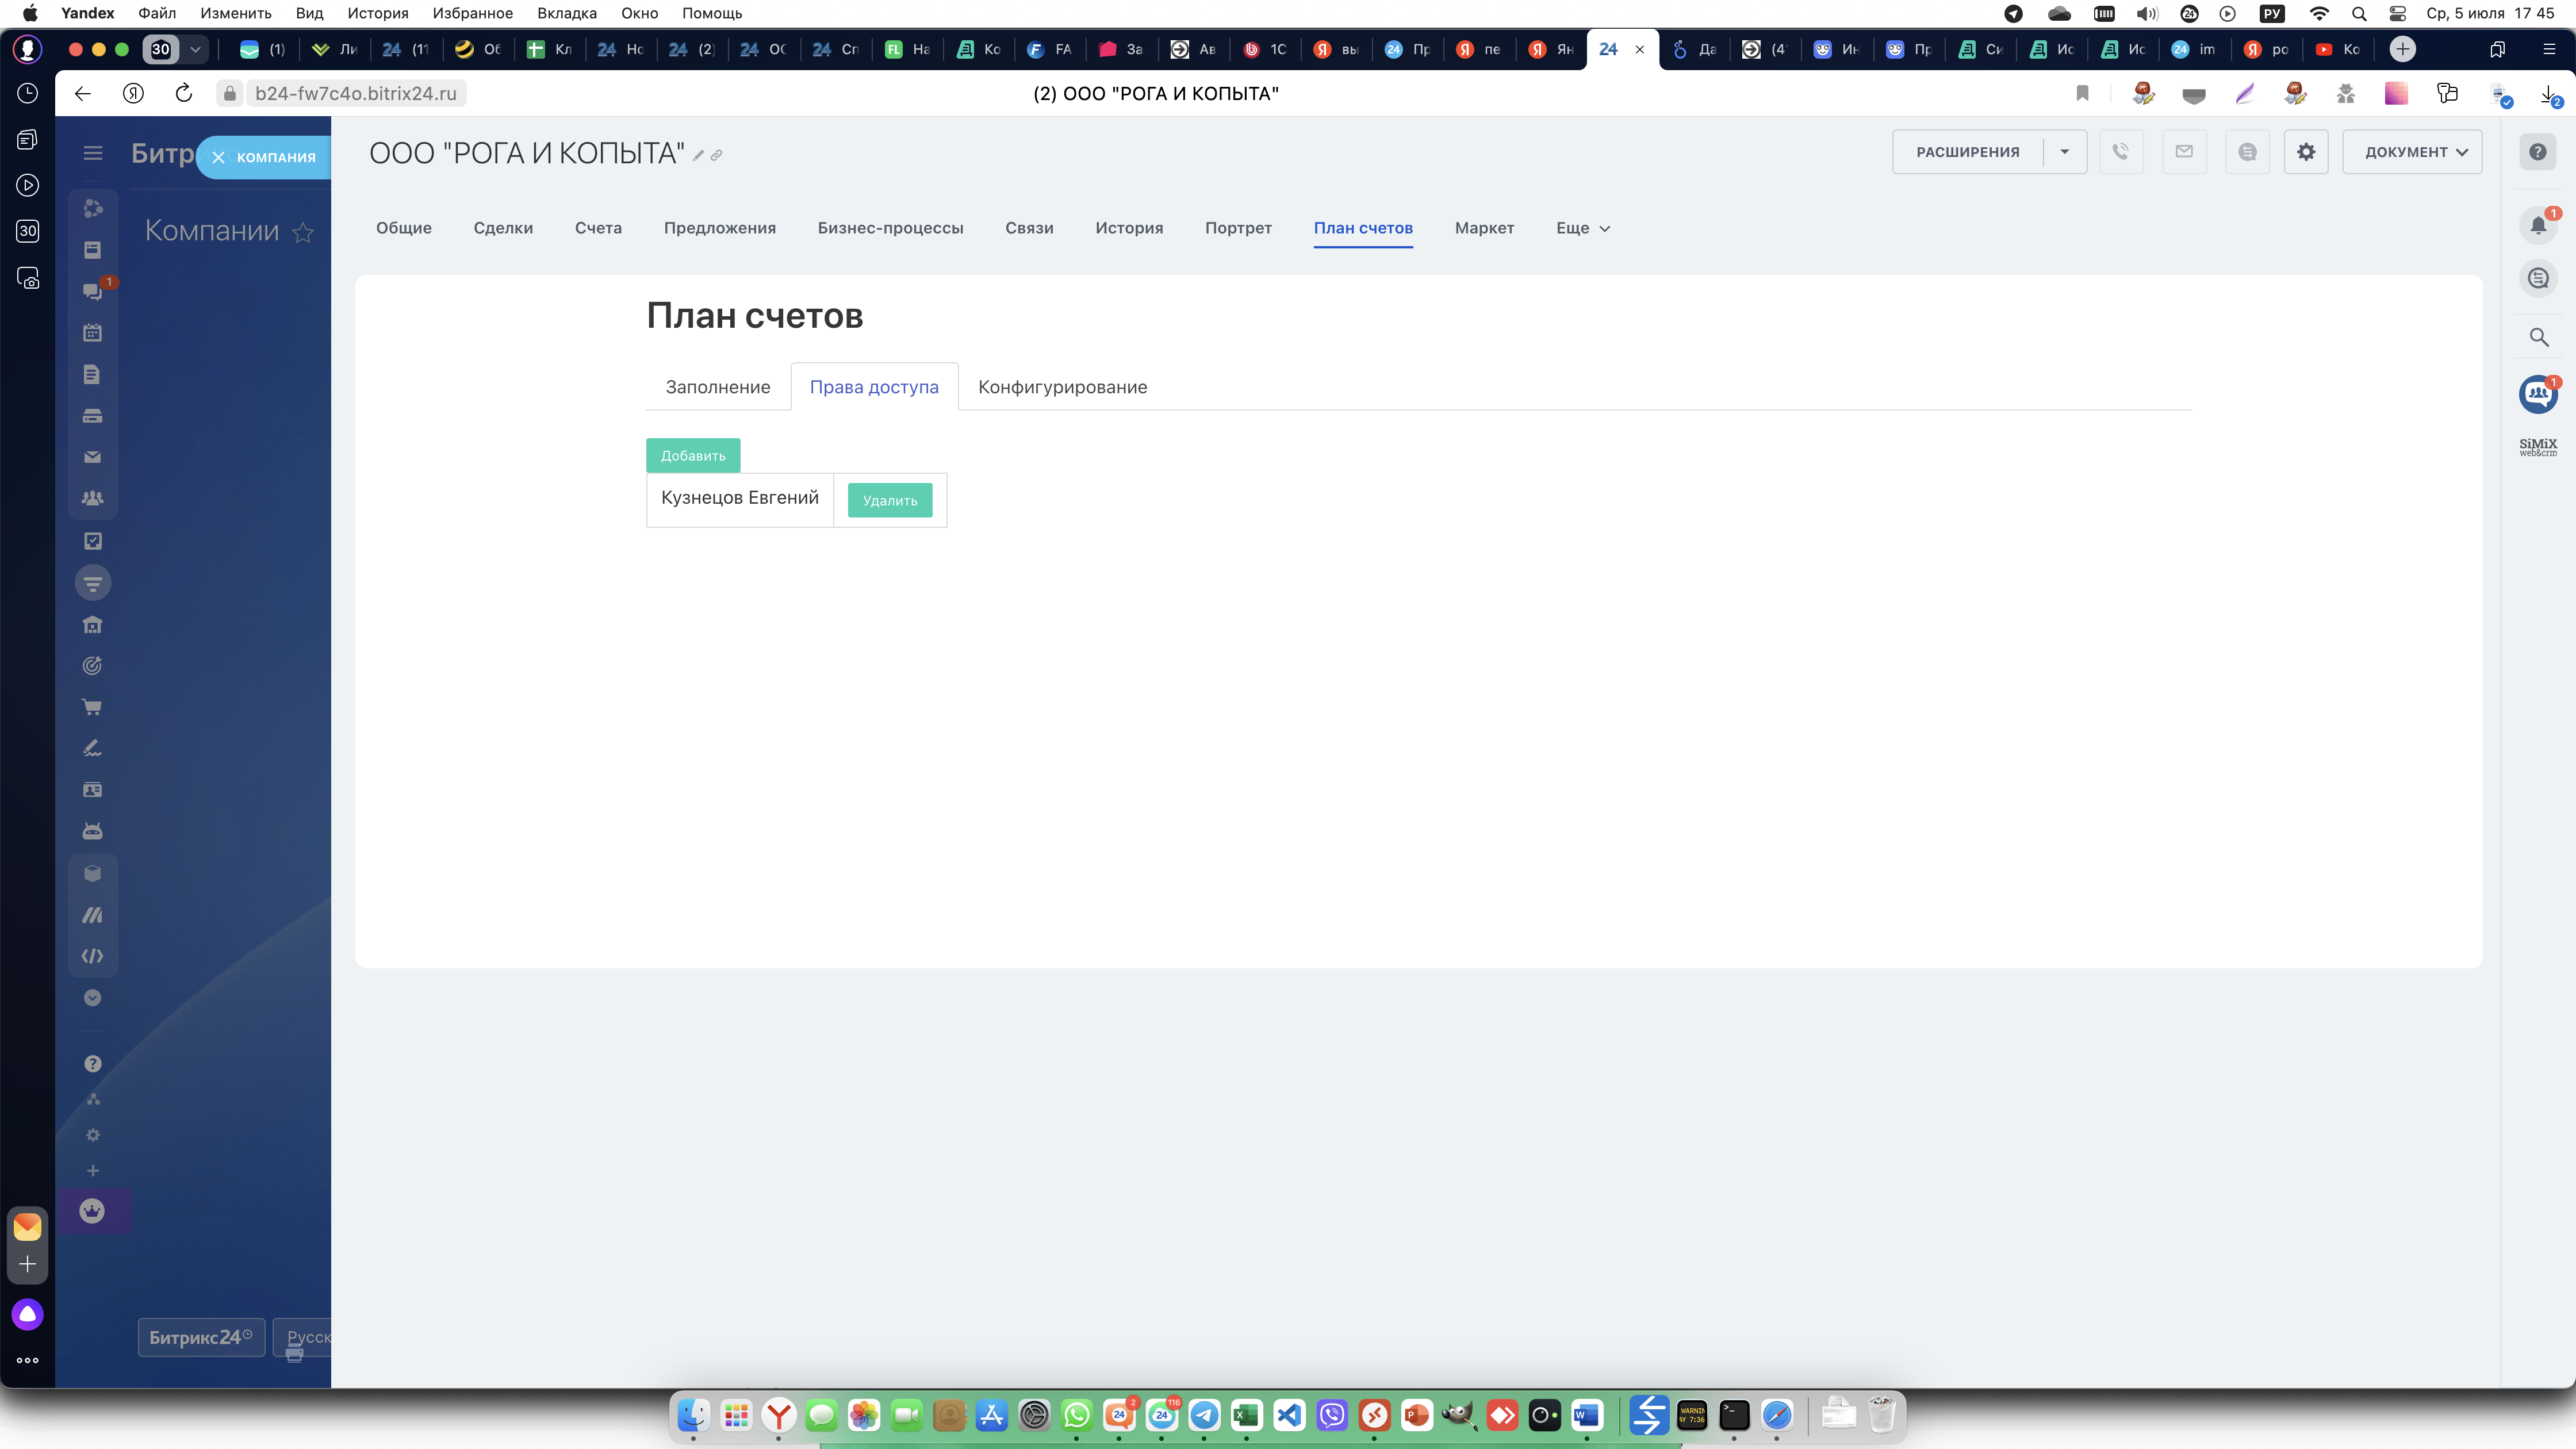Toggle the hamburger menu in left sidebar
The height and width of the screenshot is (1449, 2576).
tap(93, 153)
